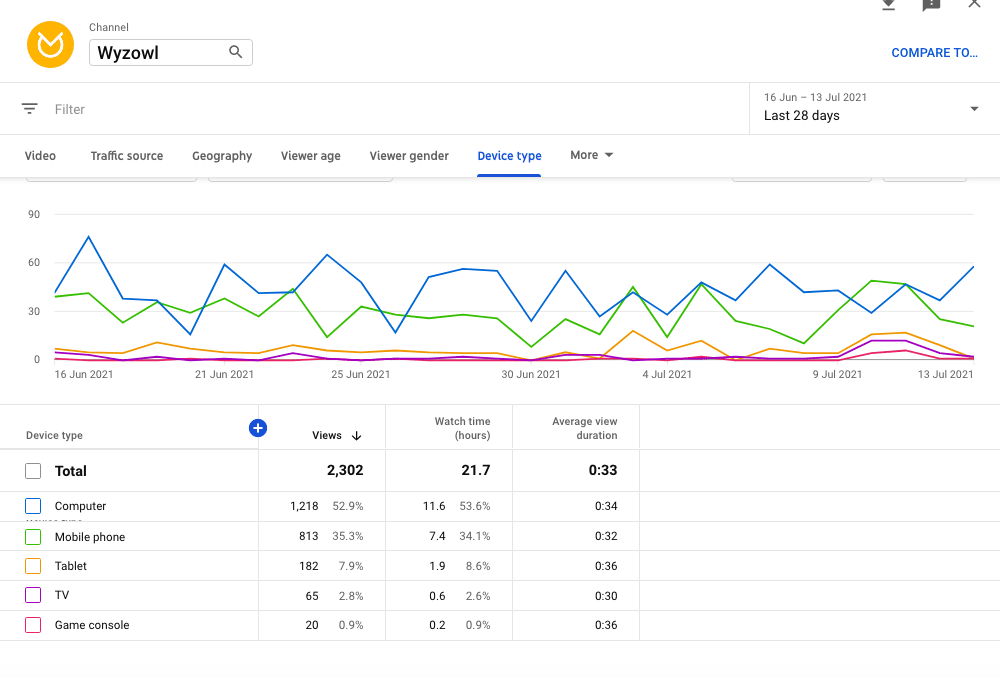Screen dimensions: 1000x678
Task: Sort by Views descending arrow
Action: click(x=357, y=436)
